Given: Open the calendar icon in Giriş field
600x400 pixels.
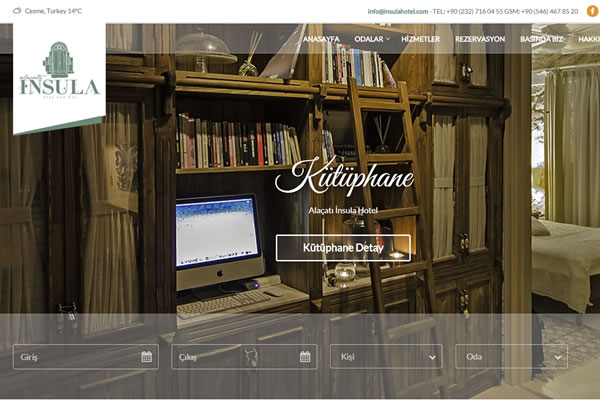Looking at the screenshot, I should click(147, 357).
